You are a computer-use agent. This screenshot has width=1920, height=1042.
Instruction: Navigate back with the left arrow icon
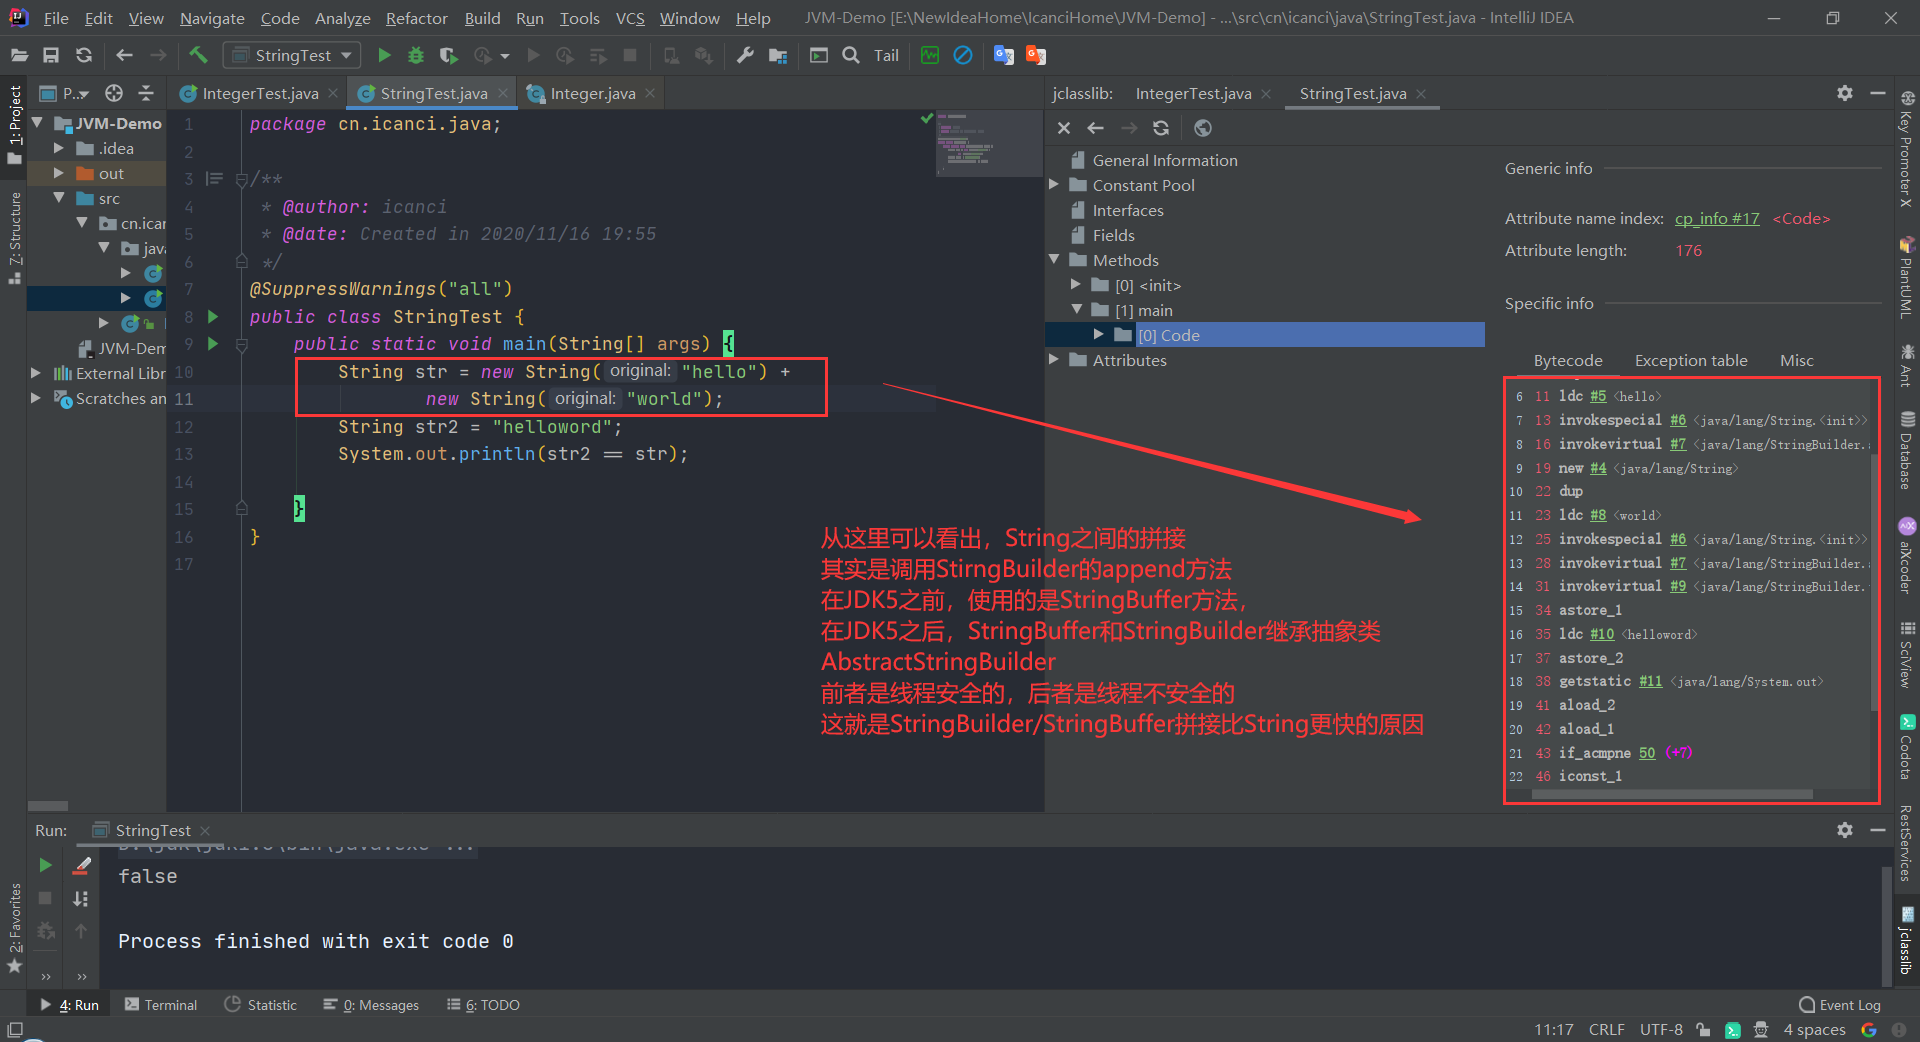coord(124,55)
